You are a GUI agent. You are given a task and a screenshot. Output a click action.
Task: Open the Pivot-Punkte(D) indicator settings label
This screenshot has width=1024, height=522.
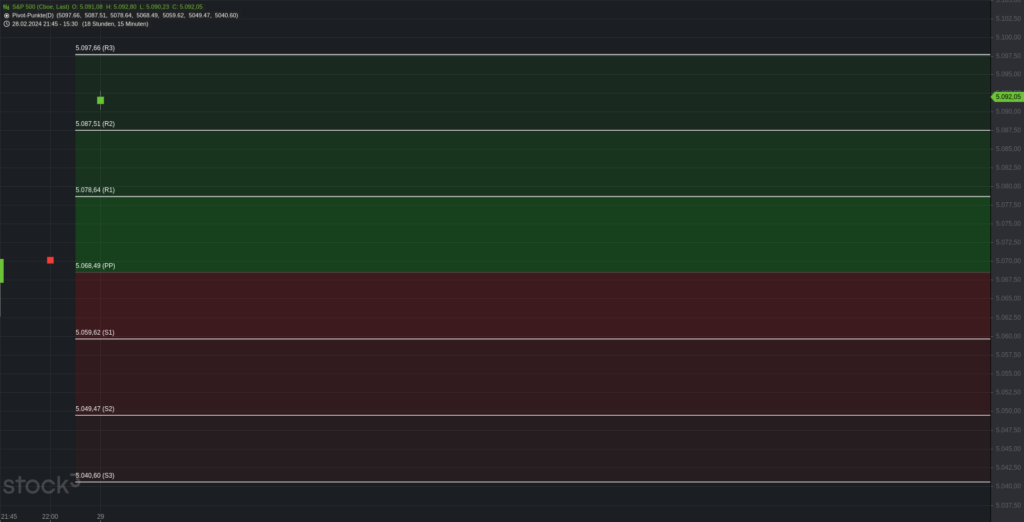[x=33, y=15]
